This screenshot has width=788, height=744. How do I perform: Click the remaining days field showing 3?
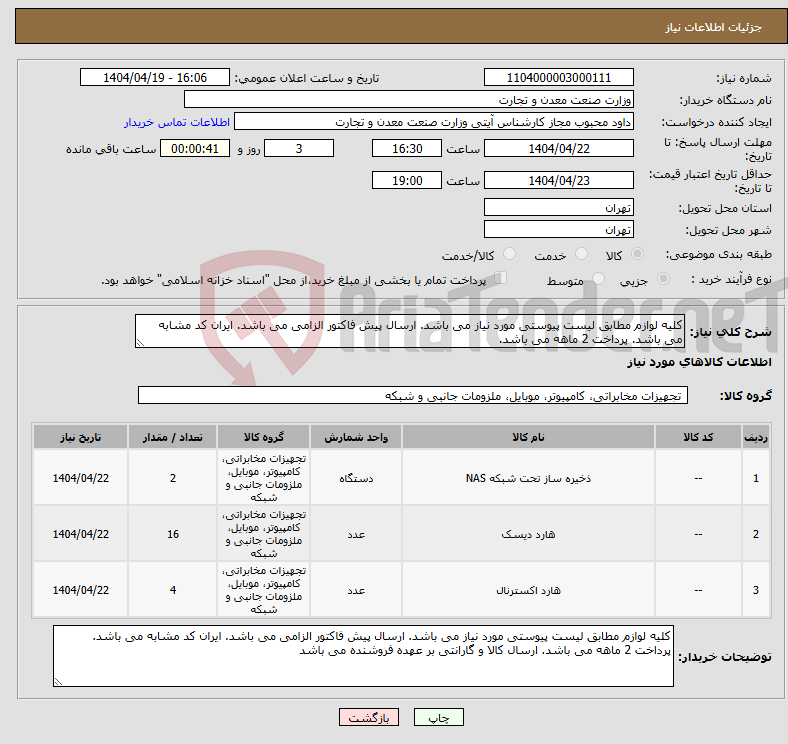coord(299,148)
